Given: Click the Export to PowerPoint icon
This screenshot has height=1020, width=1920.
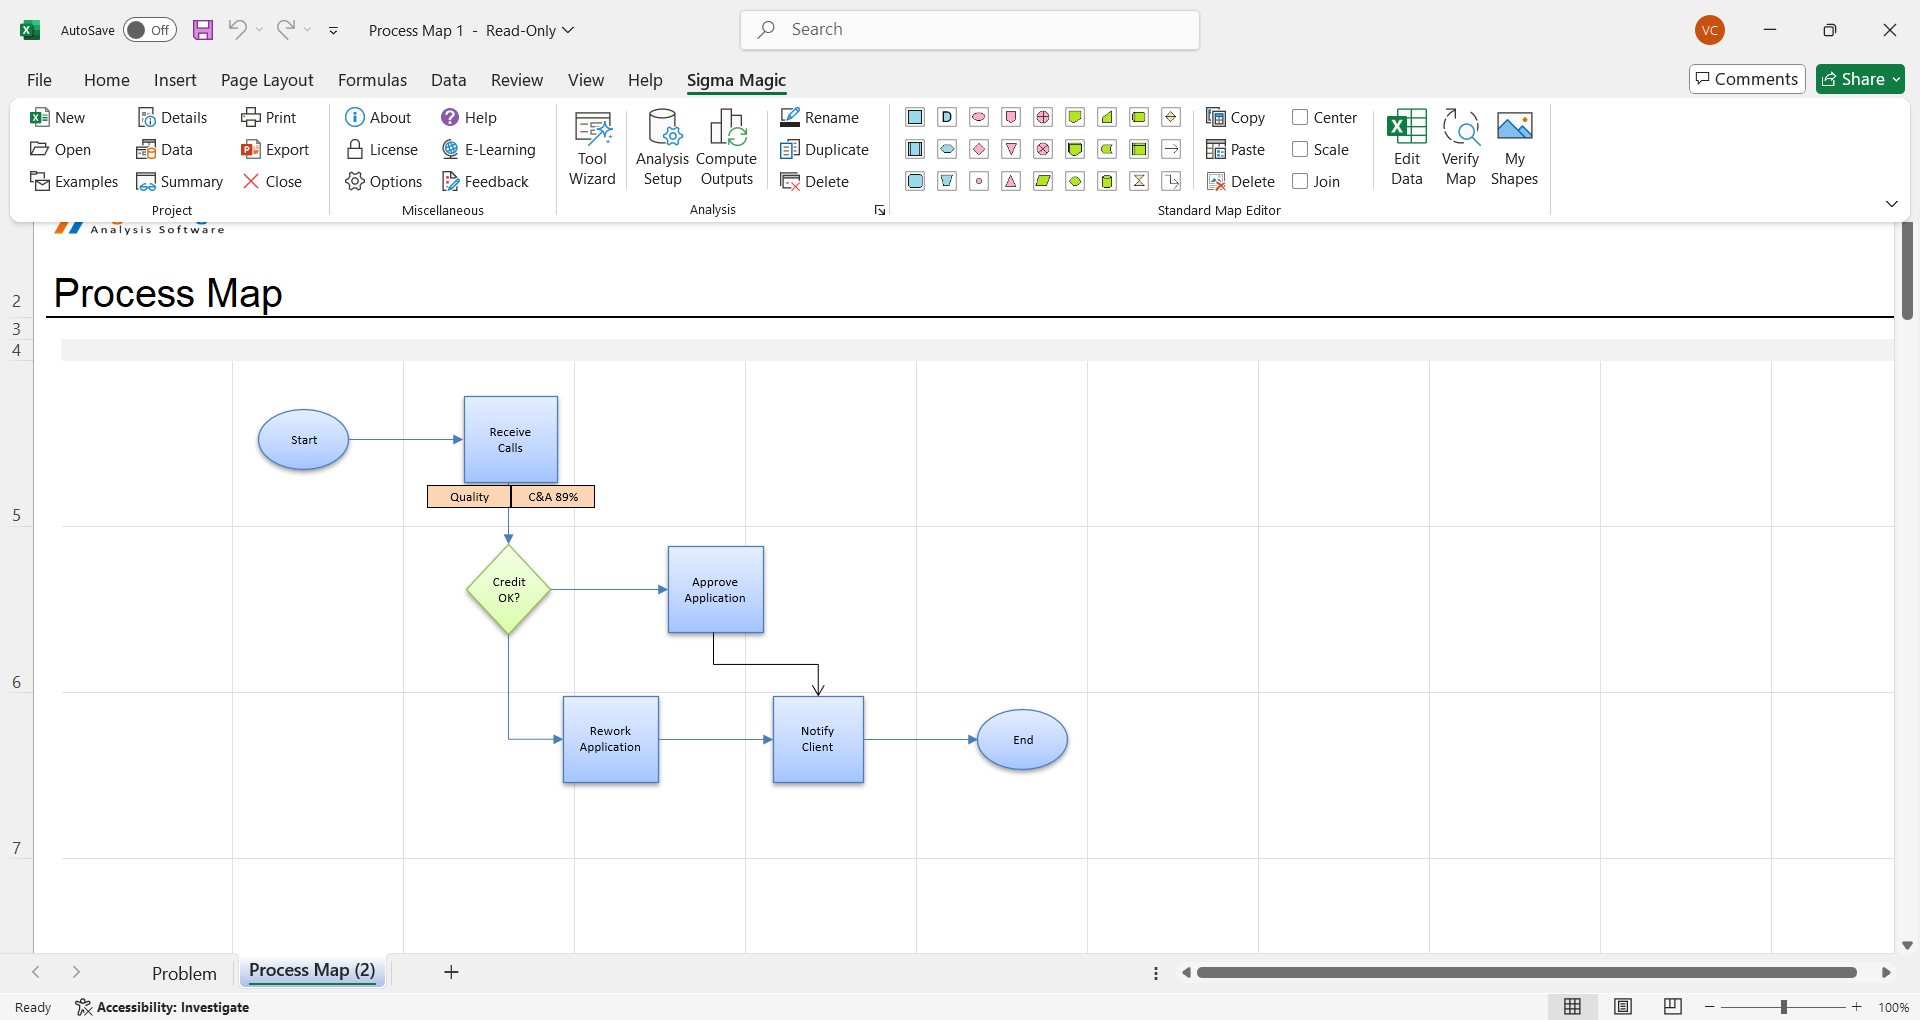Looking at the screenshot, I should click(250, 150).
